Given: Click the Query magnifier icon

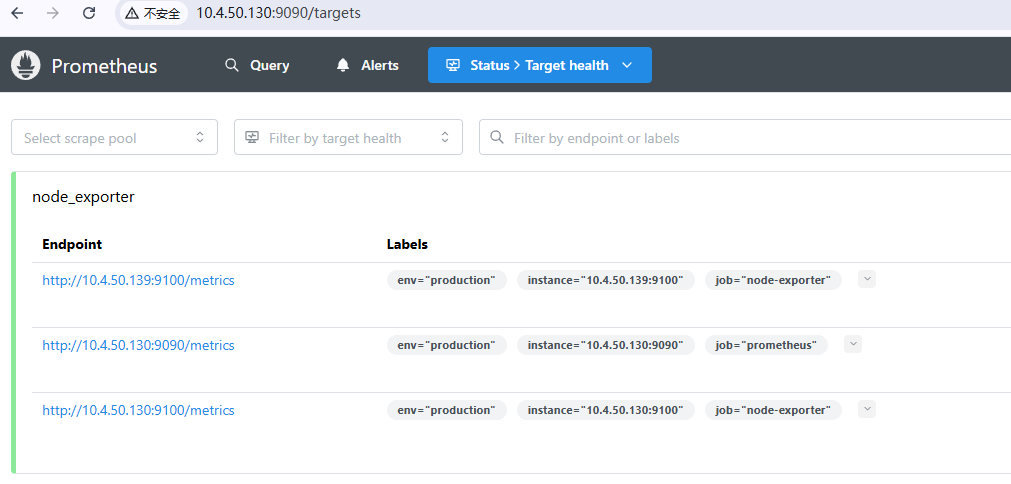Looking at the screenshot, I should pyautogui.click(x=231, y=65).
